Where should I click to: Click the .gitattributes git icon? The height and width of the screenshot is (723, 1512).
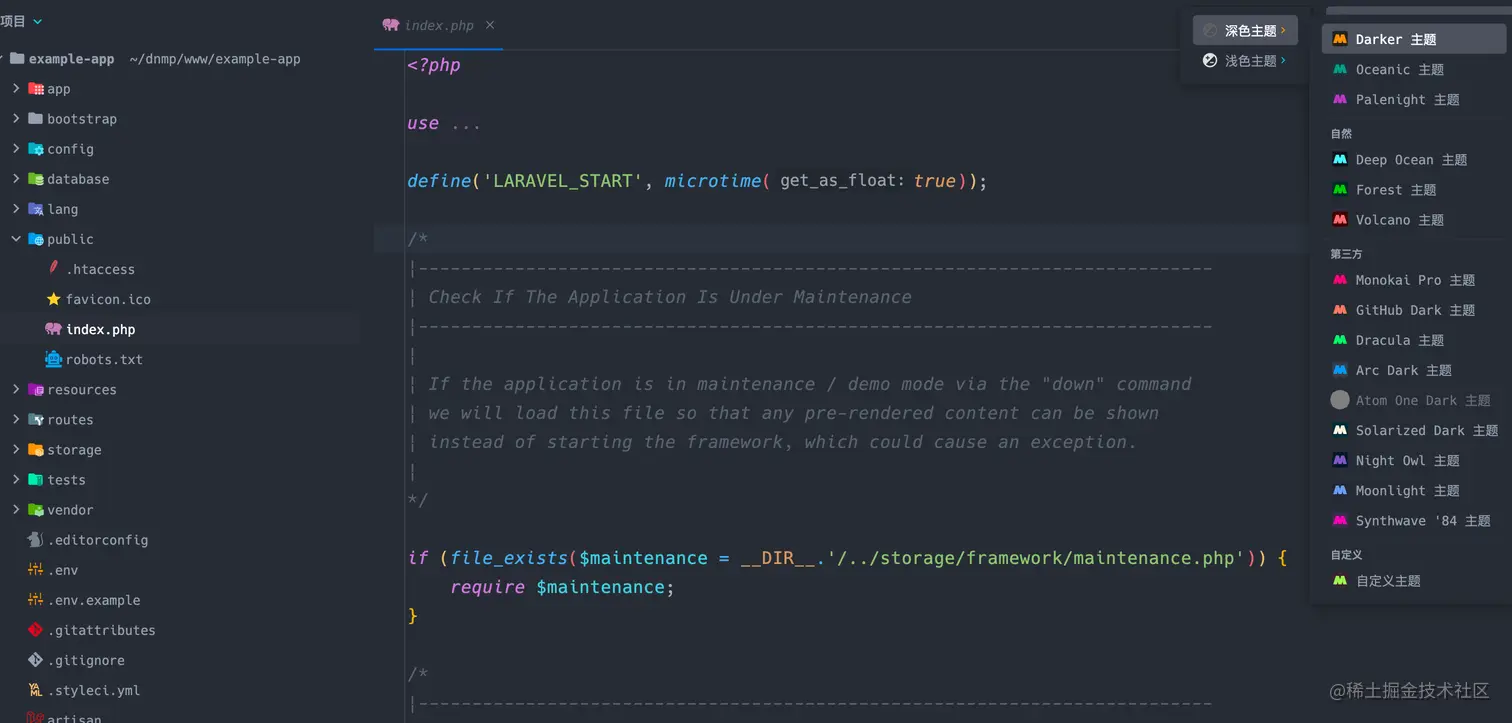(x=36, y=630)
